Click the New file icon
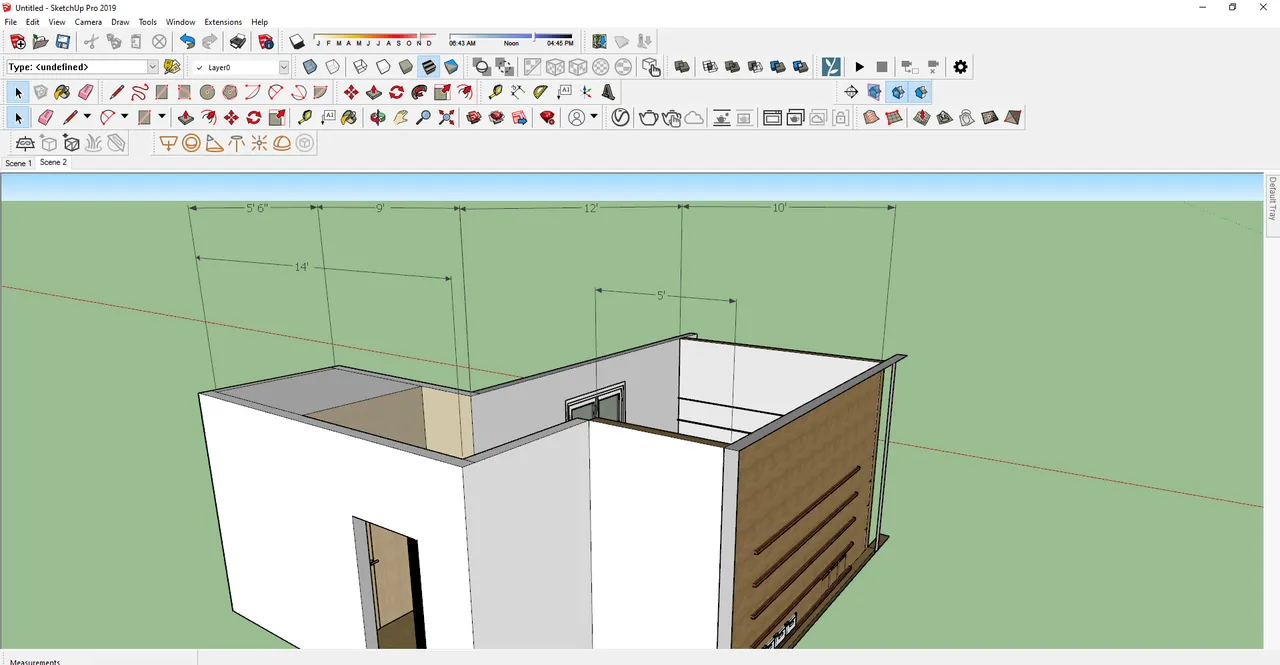 point(18,42)
